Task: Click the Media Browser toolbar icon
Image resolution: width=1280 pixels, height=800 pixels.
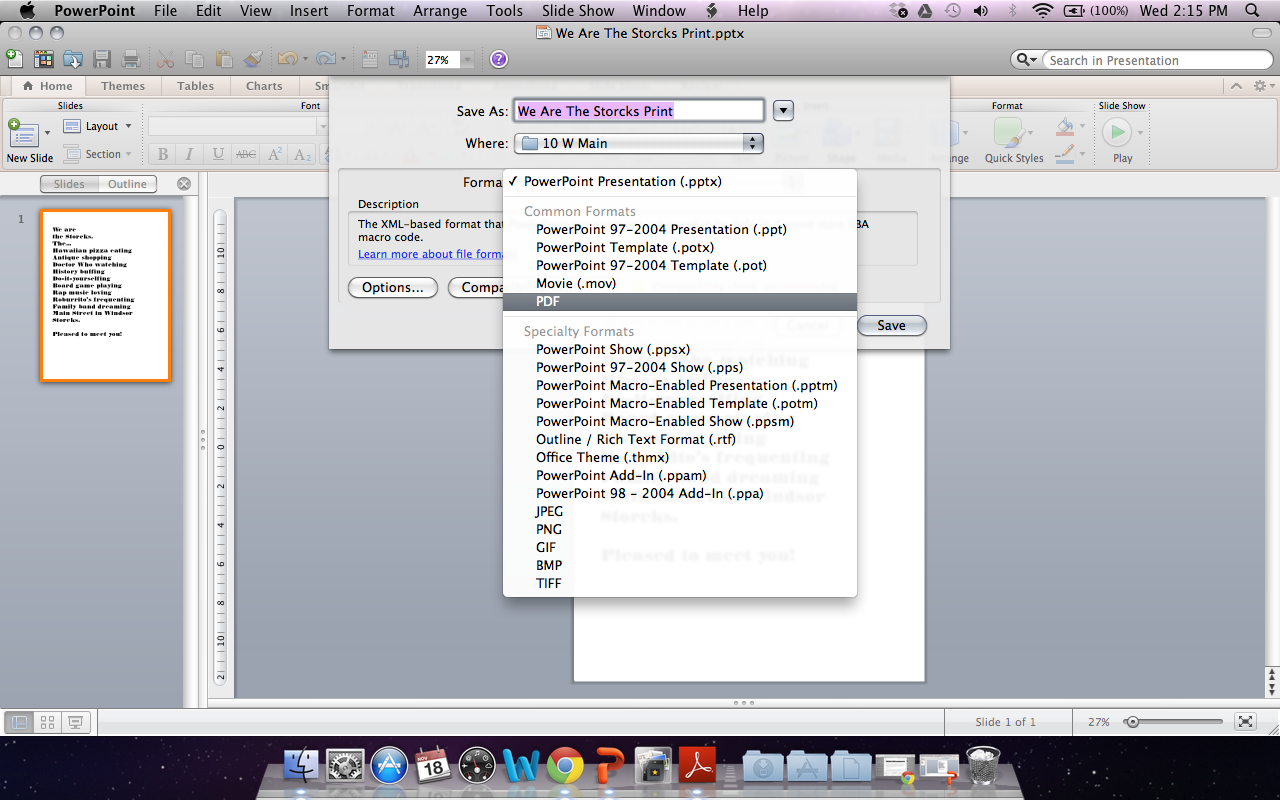Action: 399,59
